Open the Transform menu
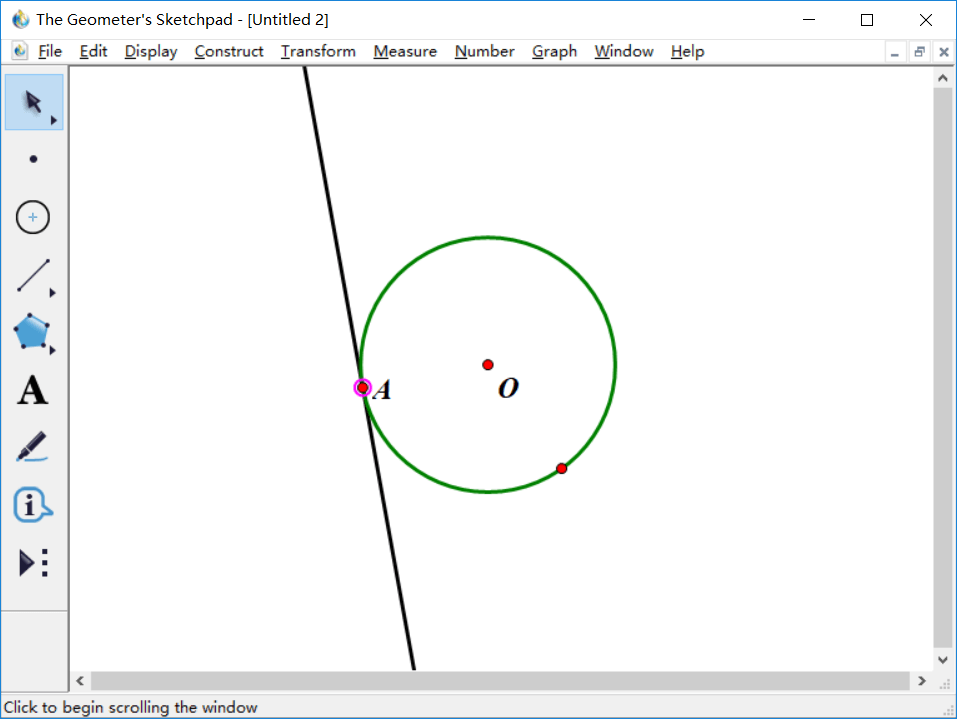The width and height of the screenshot is (957, 719). 318,51
